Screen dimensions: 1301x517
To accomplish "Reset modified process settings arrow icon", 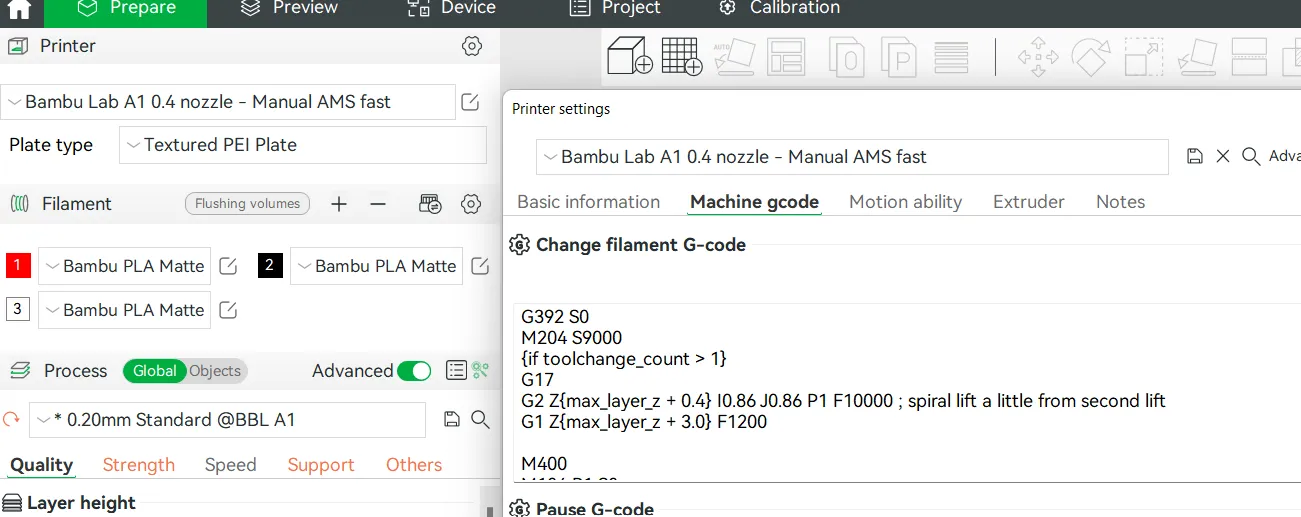I will coord(12,420).
